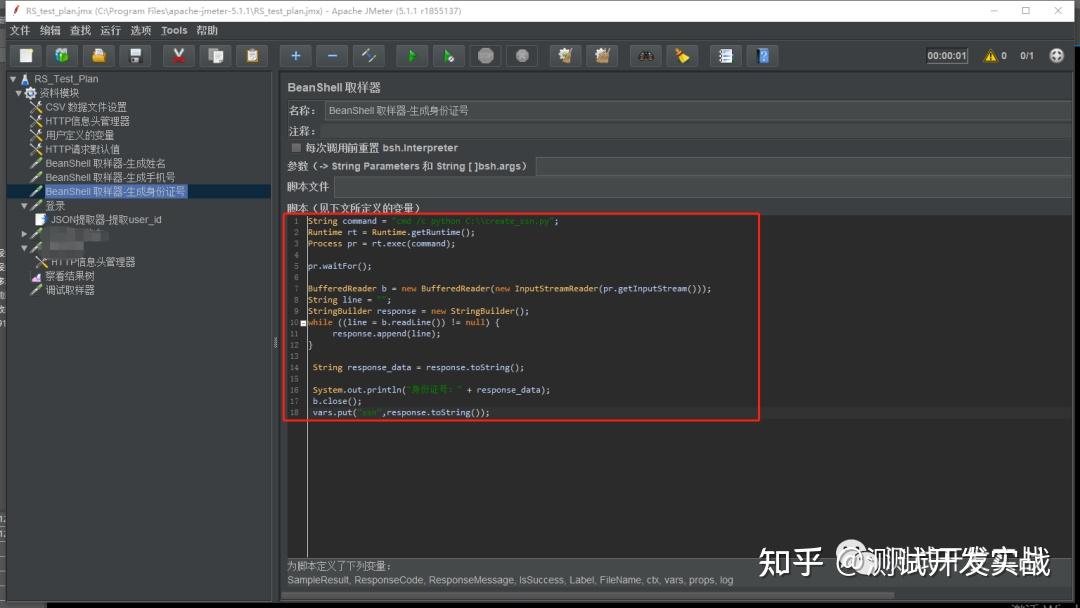
Task: Shut down test threads icon
Action: 522,56
